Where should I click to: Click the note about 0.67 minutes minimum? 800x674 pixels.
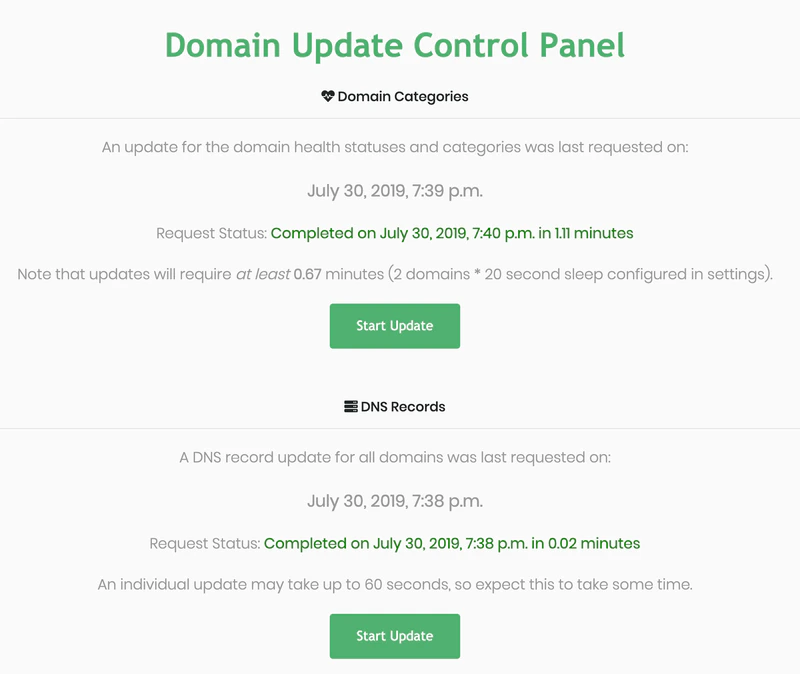coord(395,274)
